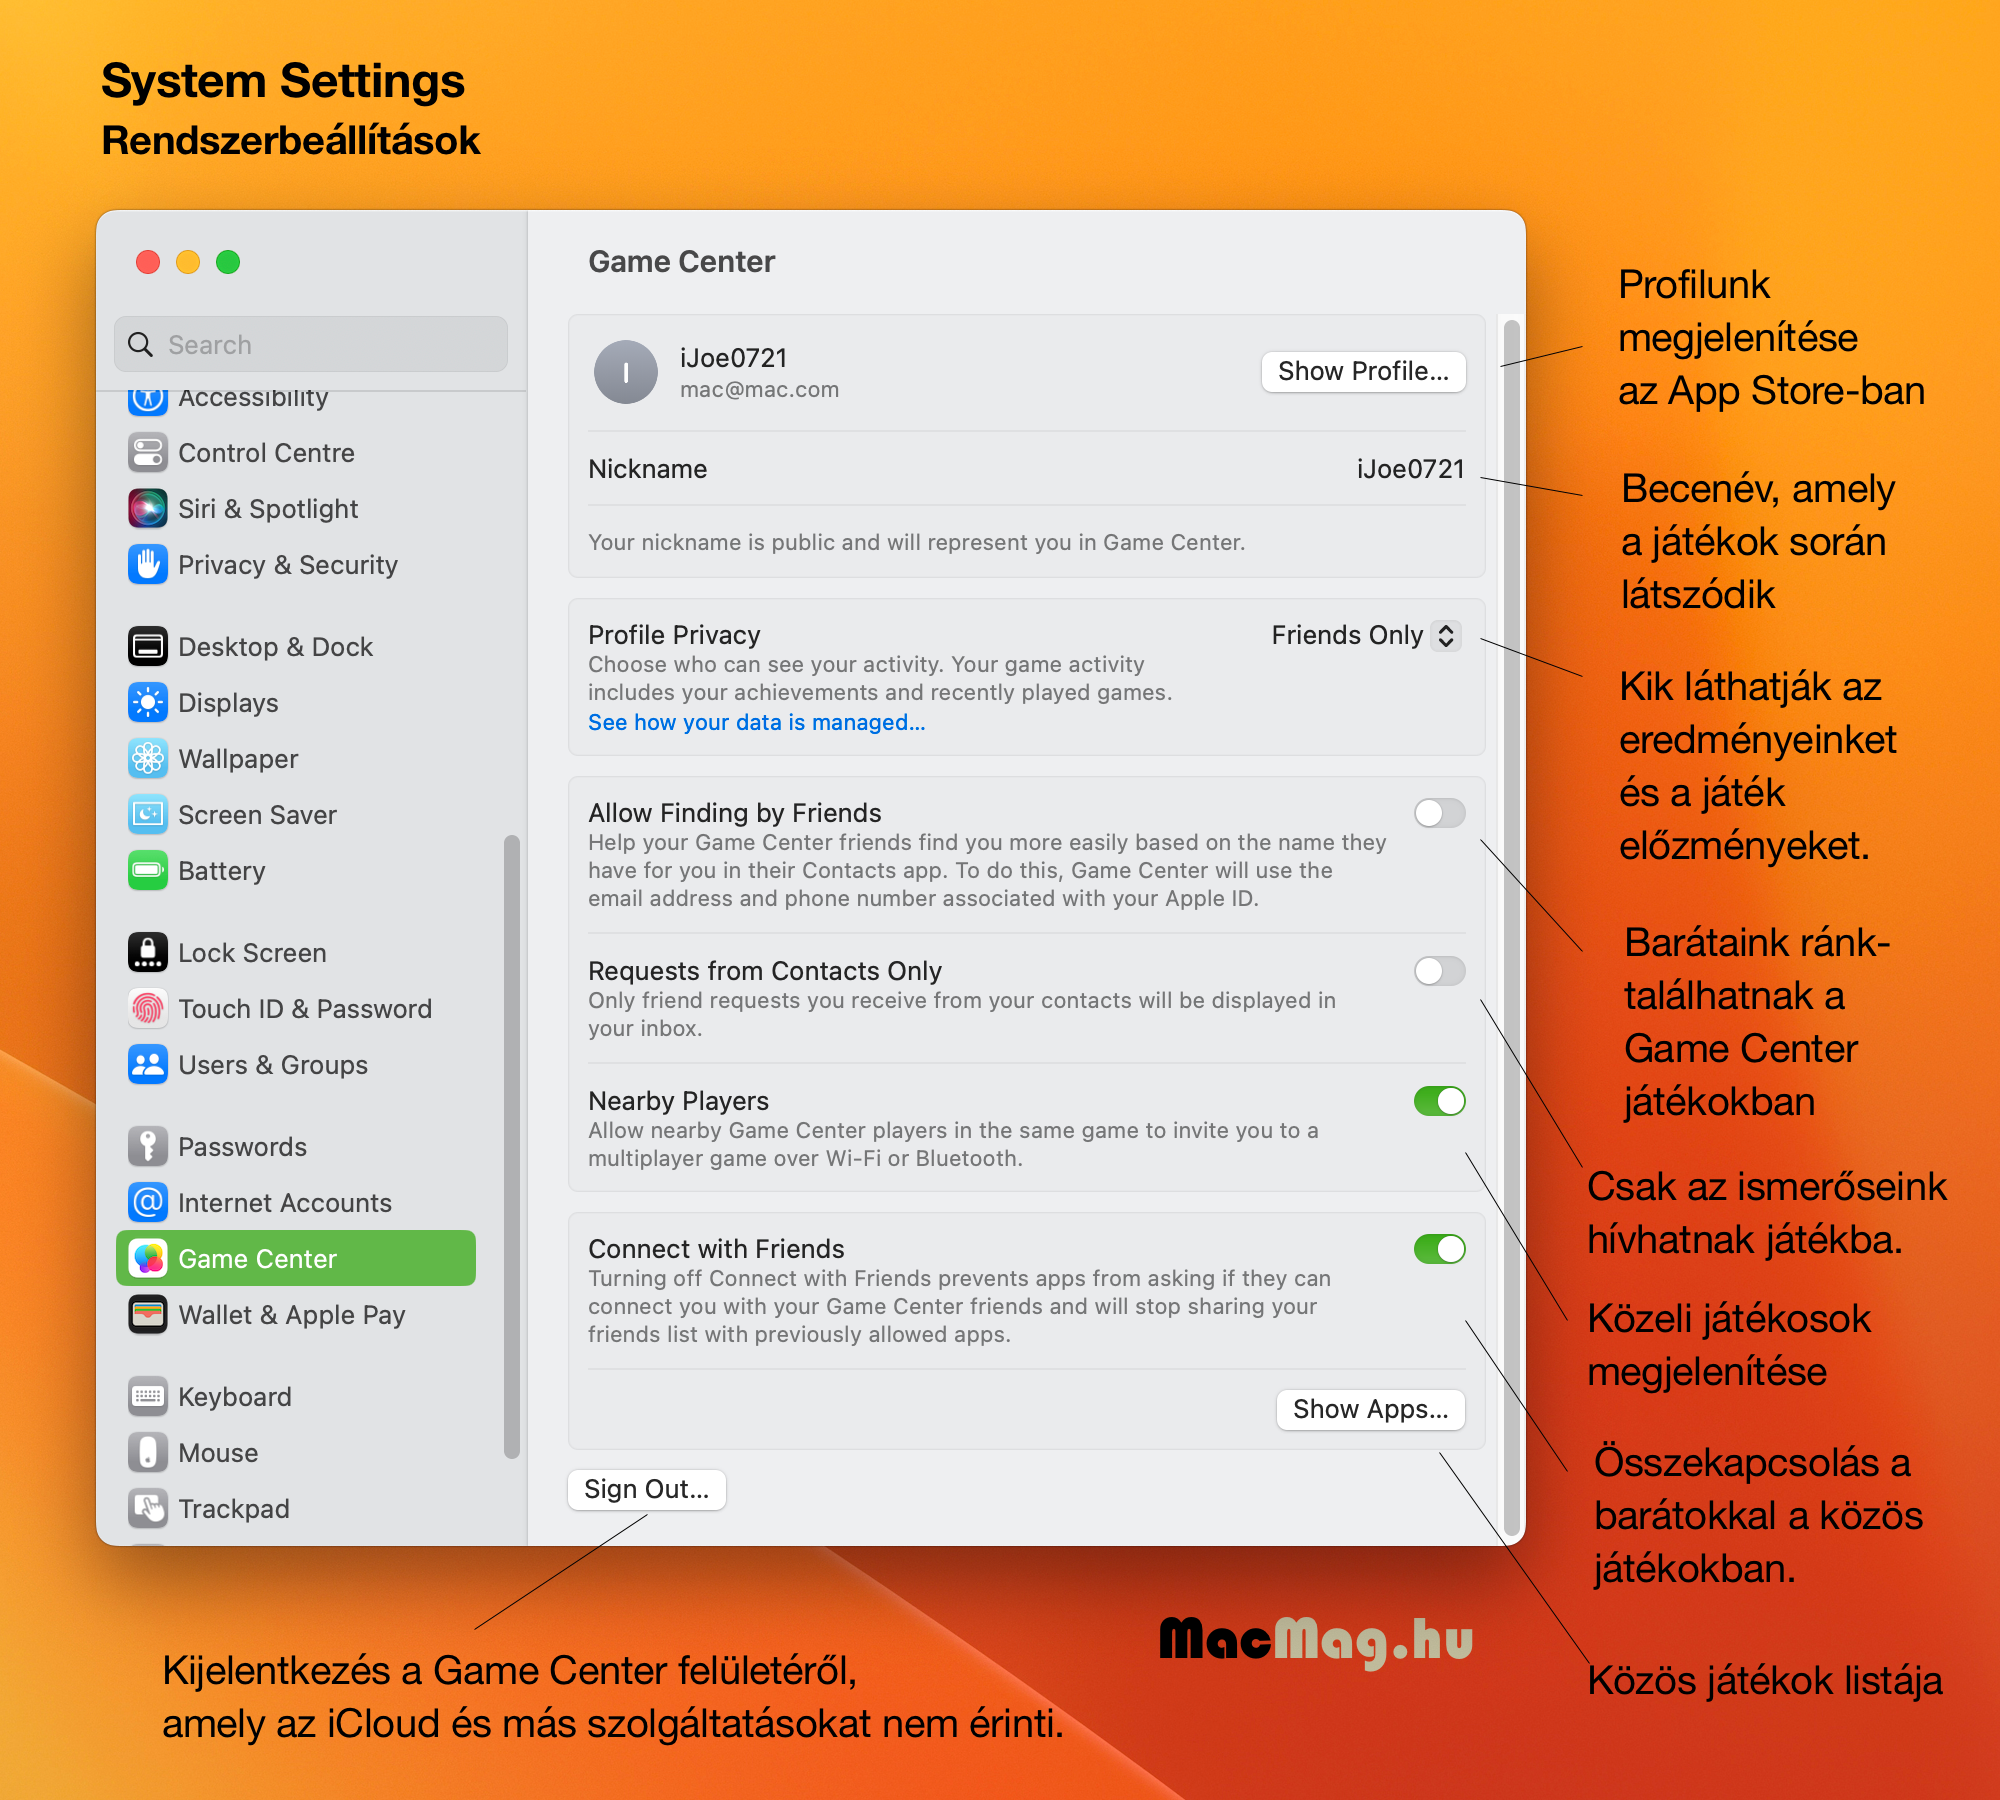Enable Allow Finding by Friends
The image size is (2000, 1800).
coord(1440,813)
